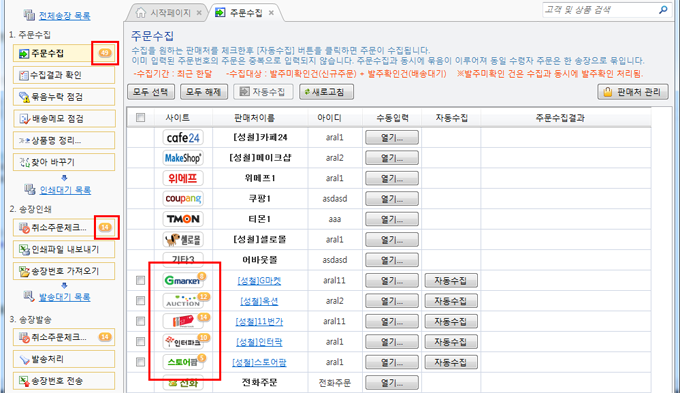The width and height of the screenshot is (680, 393).
Task: Open the 인쇄대기 목록 link
Action: [x=65, y=190]
